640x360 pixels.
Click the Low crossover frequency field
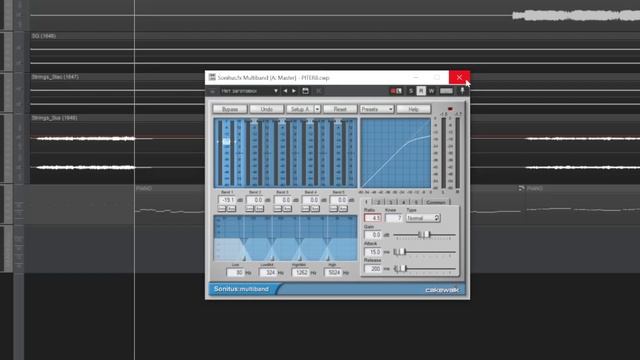click(236, 272)
